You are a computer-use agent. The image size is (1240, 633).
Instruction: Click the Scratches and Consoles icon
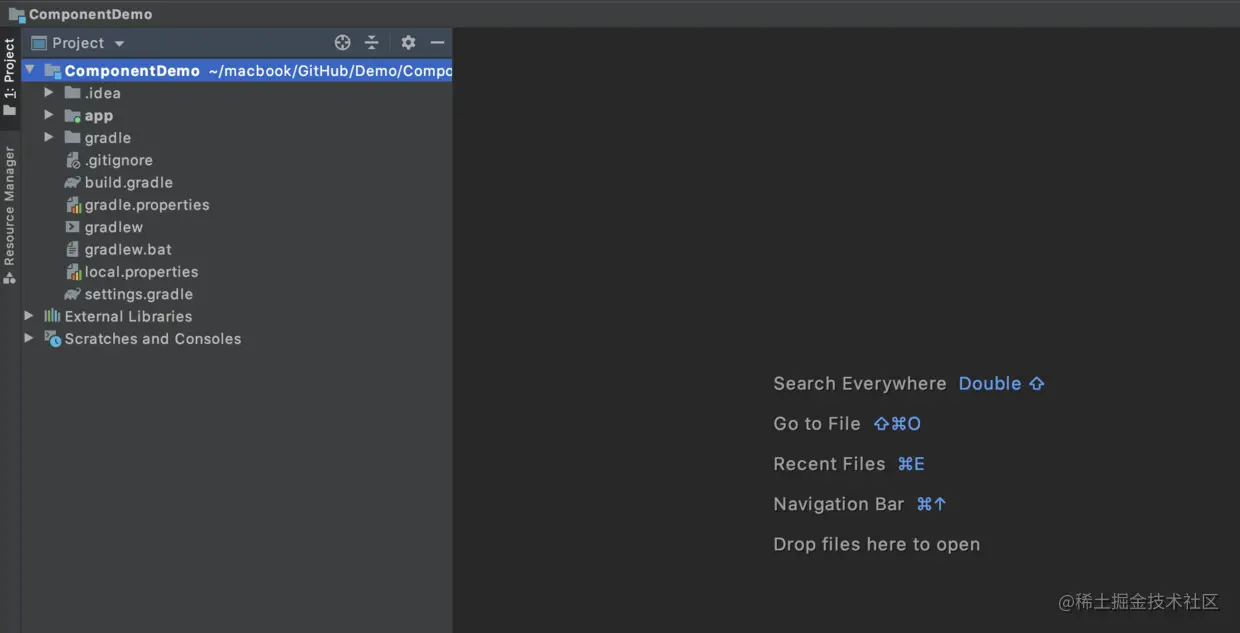(x=52, y=339)
